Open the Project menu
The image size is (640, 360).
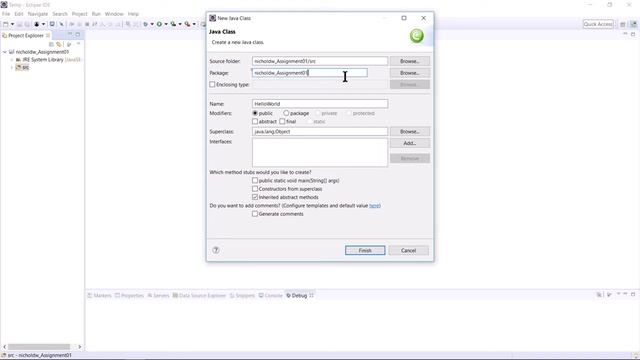click(x=80, y=14)
